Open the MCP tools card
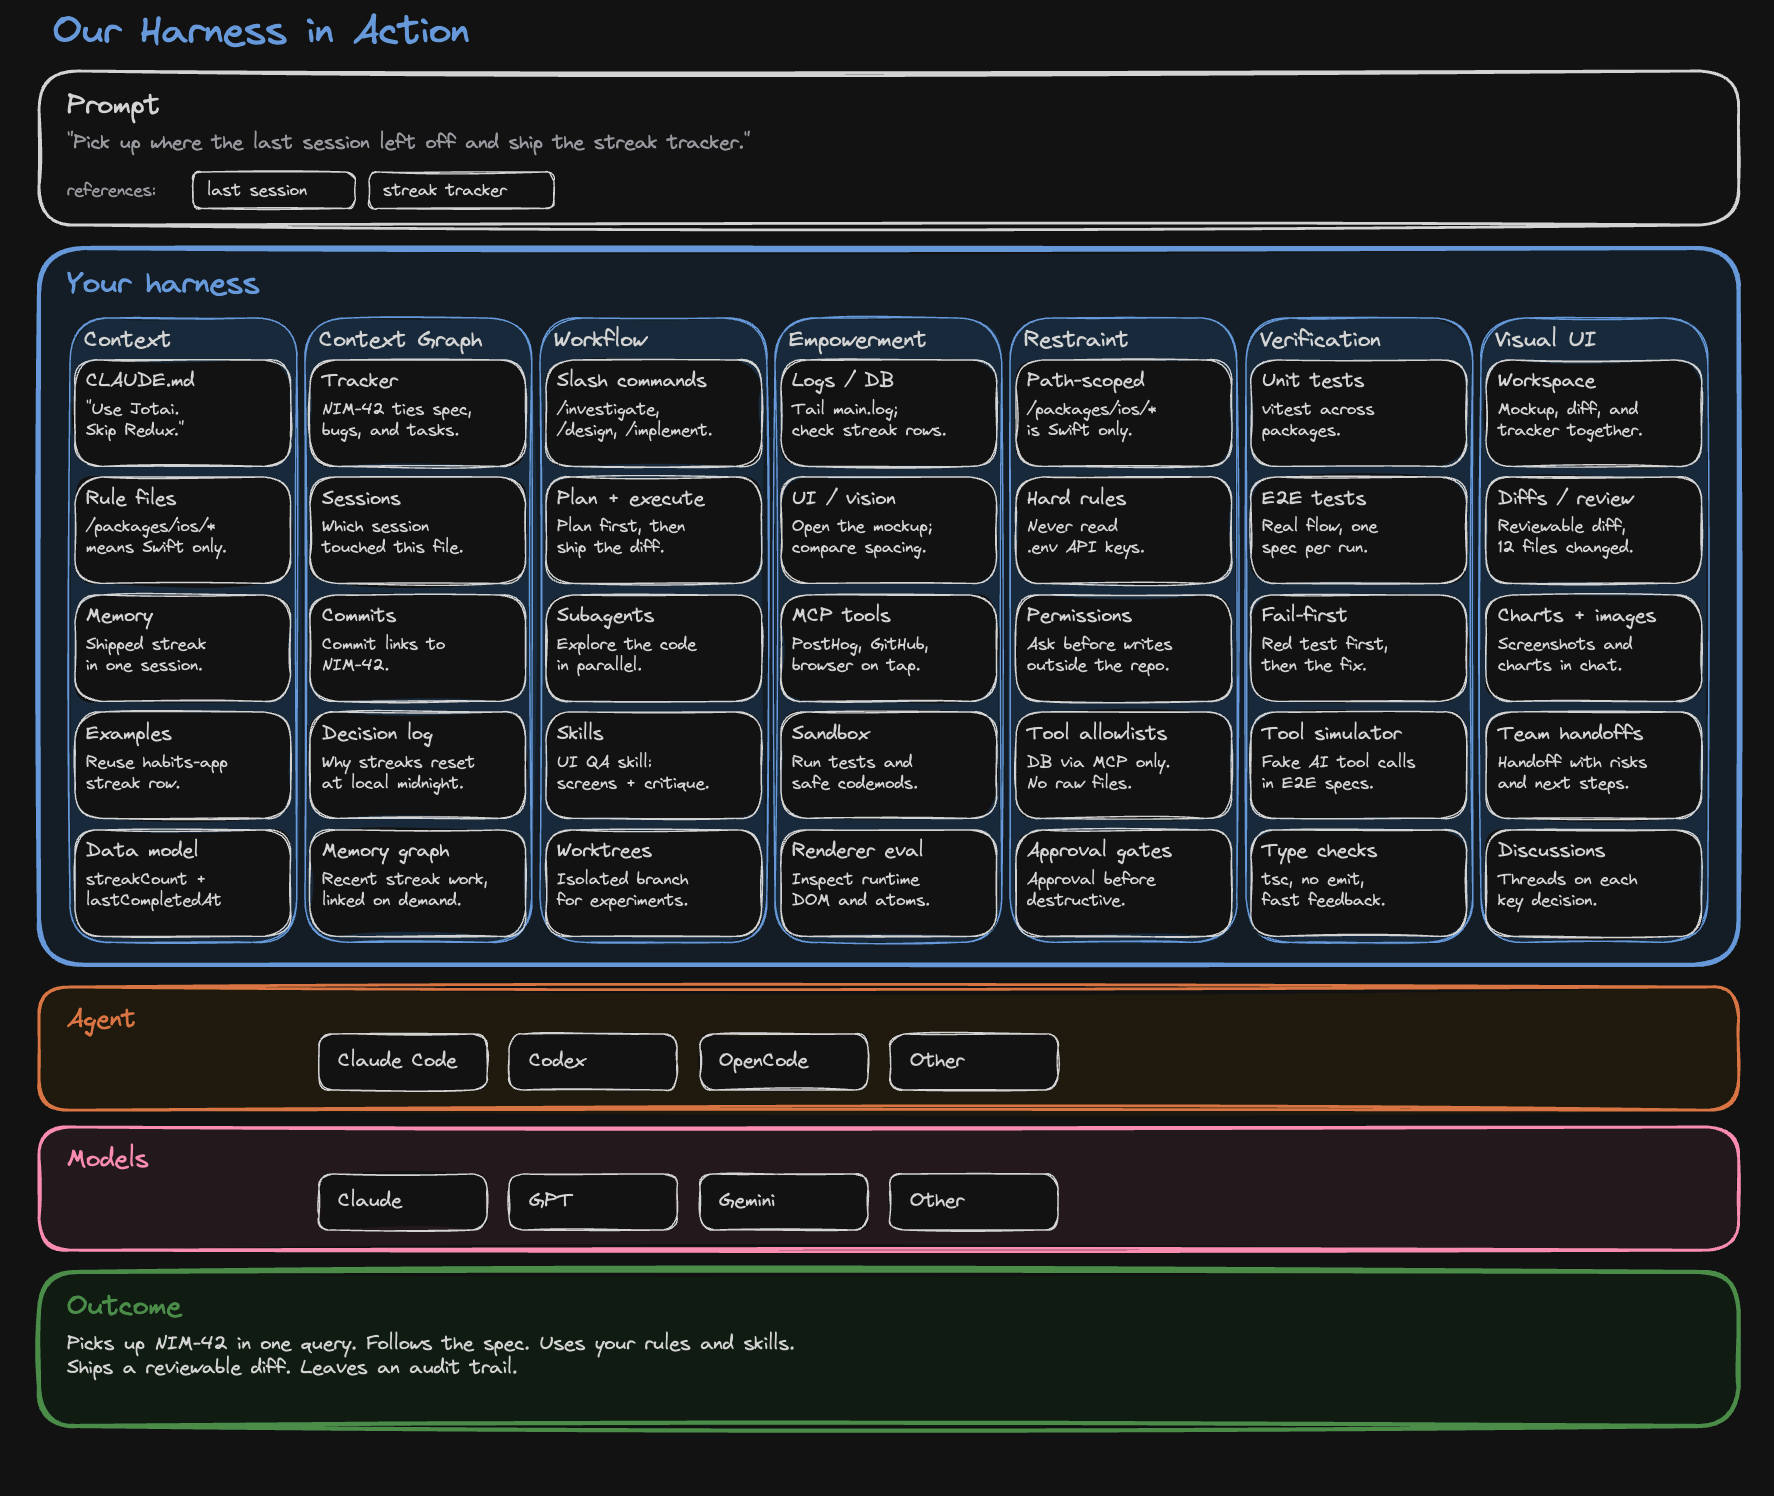This screenshot has width=1774, height=1496. [x=889, y=648]
